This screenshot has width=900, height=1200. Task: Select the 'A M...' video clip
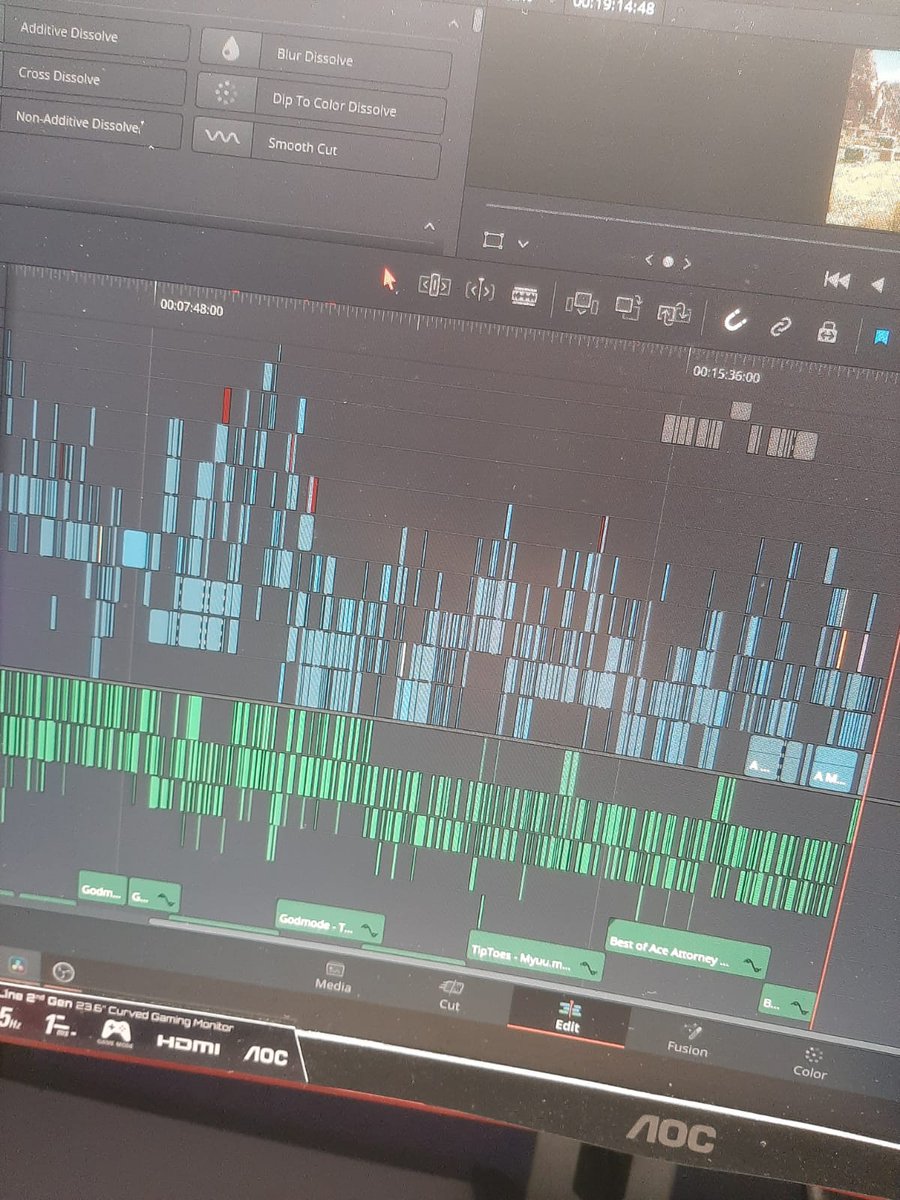point(833,771)
